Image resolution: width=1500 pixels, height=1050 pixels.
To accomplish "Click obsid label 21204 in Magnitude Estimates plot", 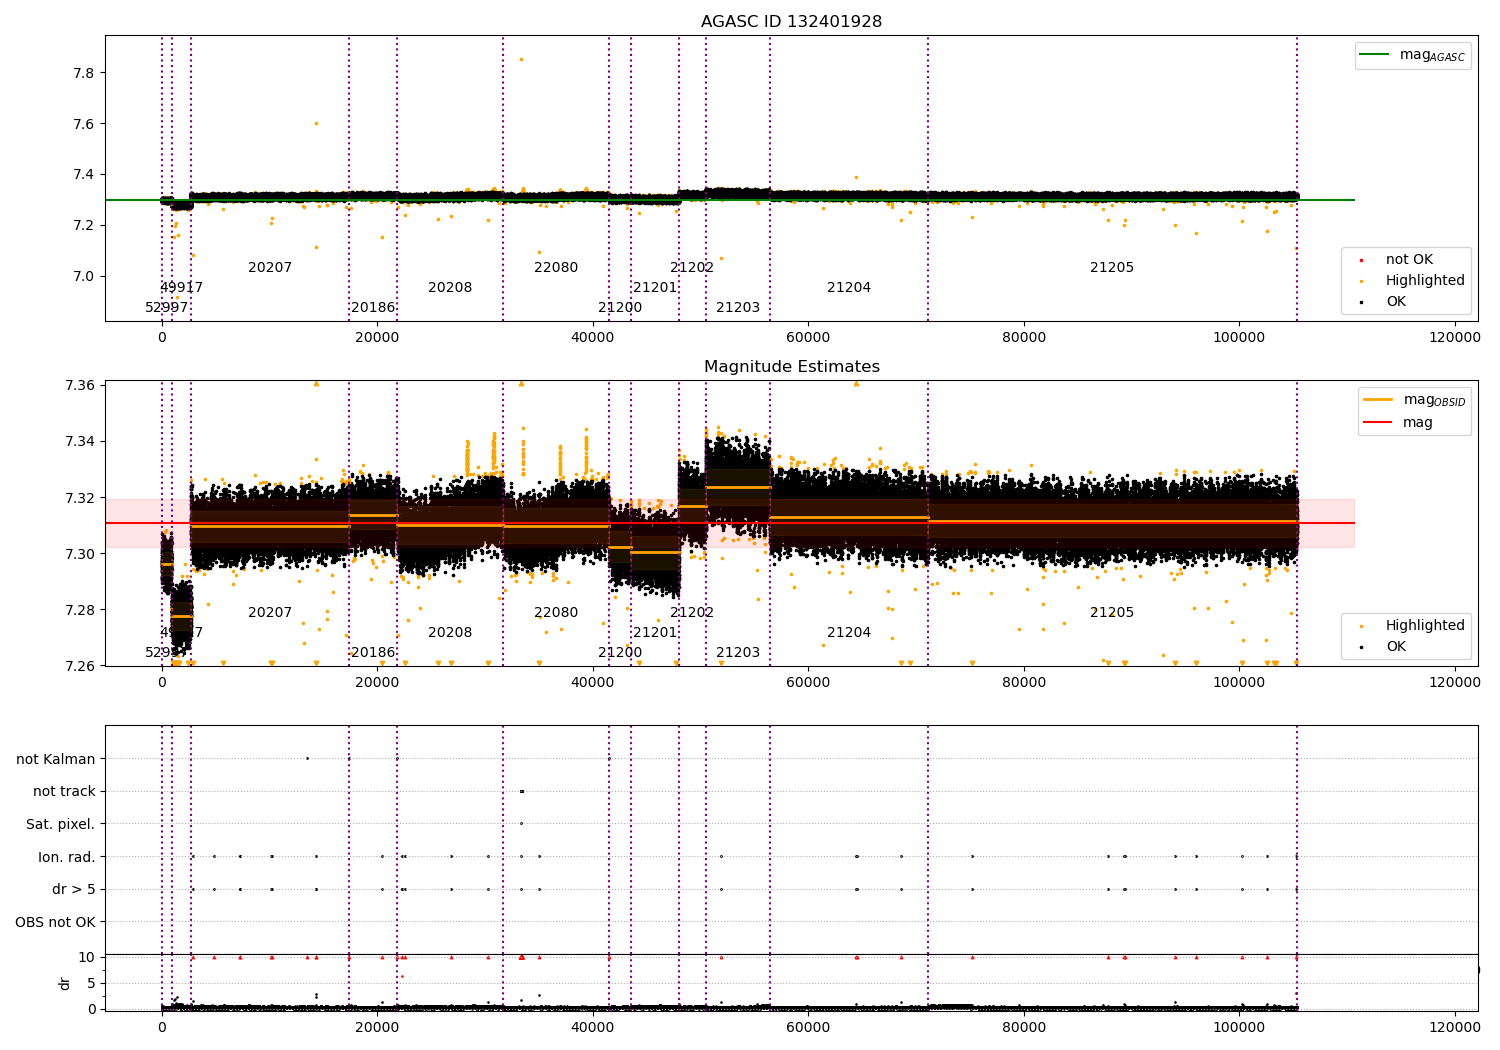I will point(849,633).
